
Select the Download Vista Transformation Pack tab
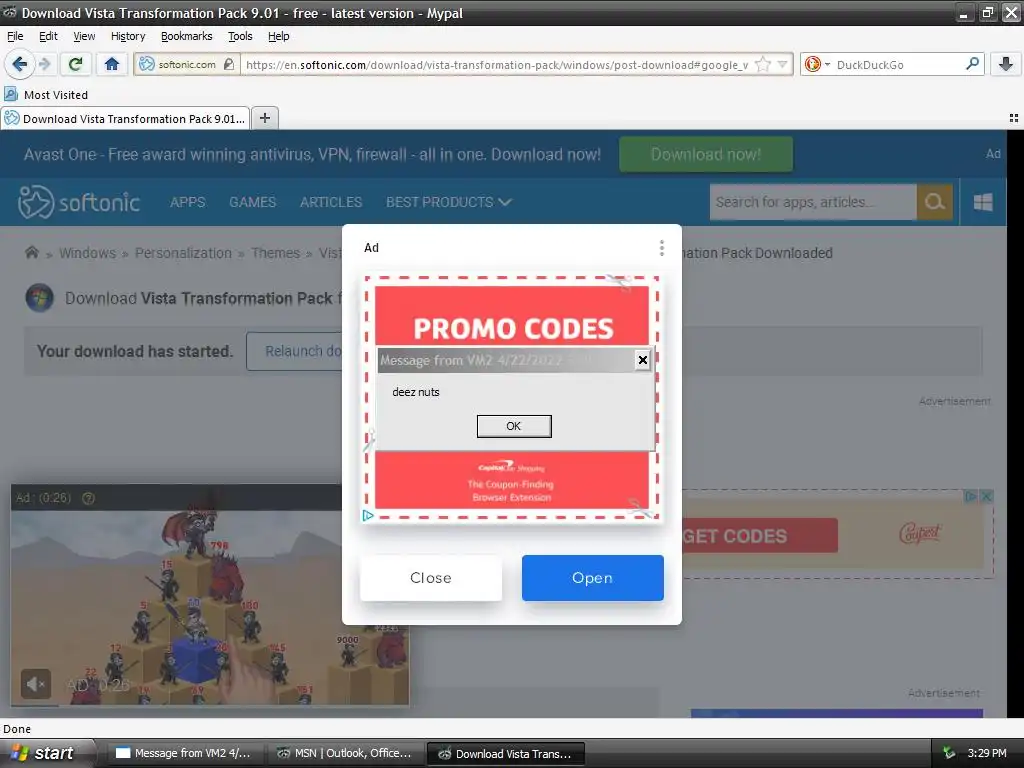point(125,118)
